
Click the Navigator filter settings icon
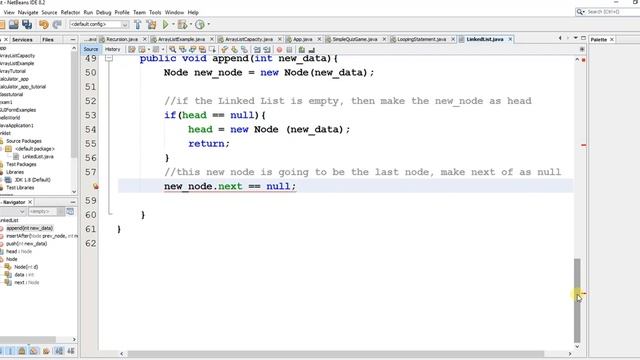70,211
